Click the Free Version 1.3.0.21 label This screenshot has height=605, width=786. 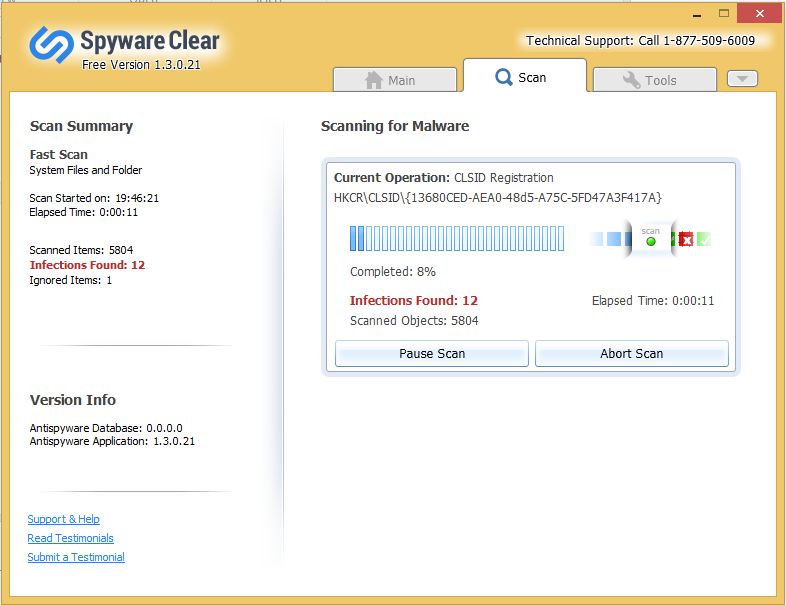pyautogui.click(x=141, y=65)
